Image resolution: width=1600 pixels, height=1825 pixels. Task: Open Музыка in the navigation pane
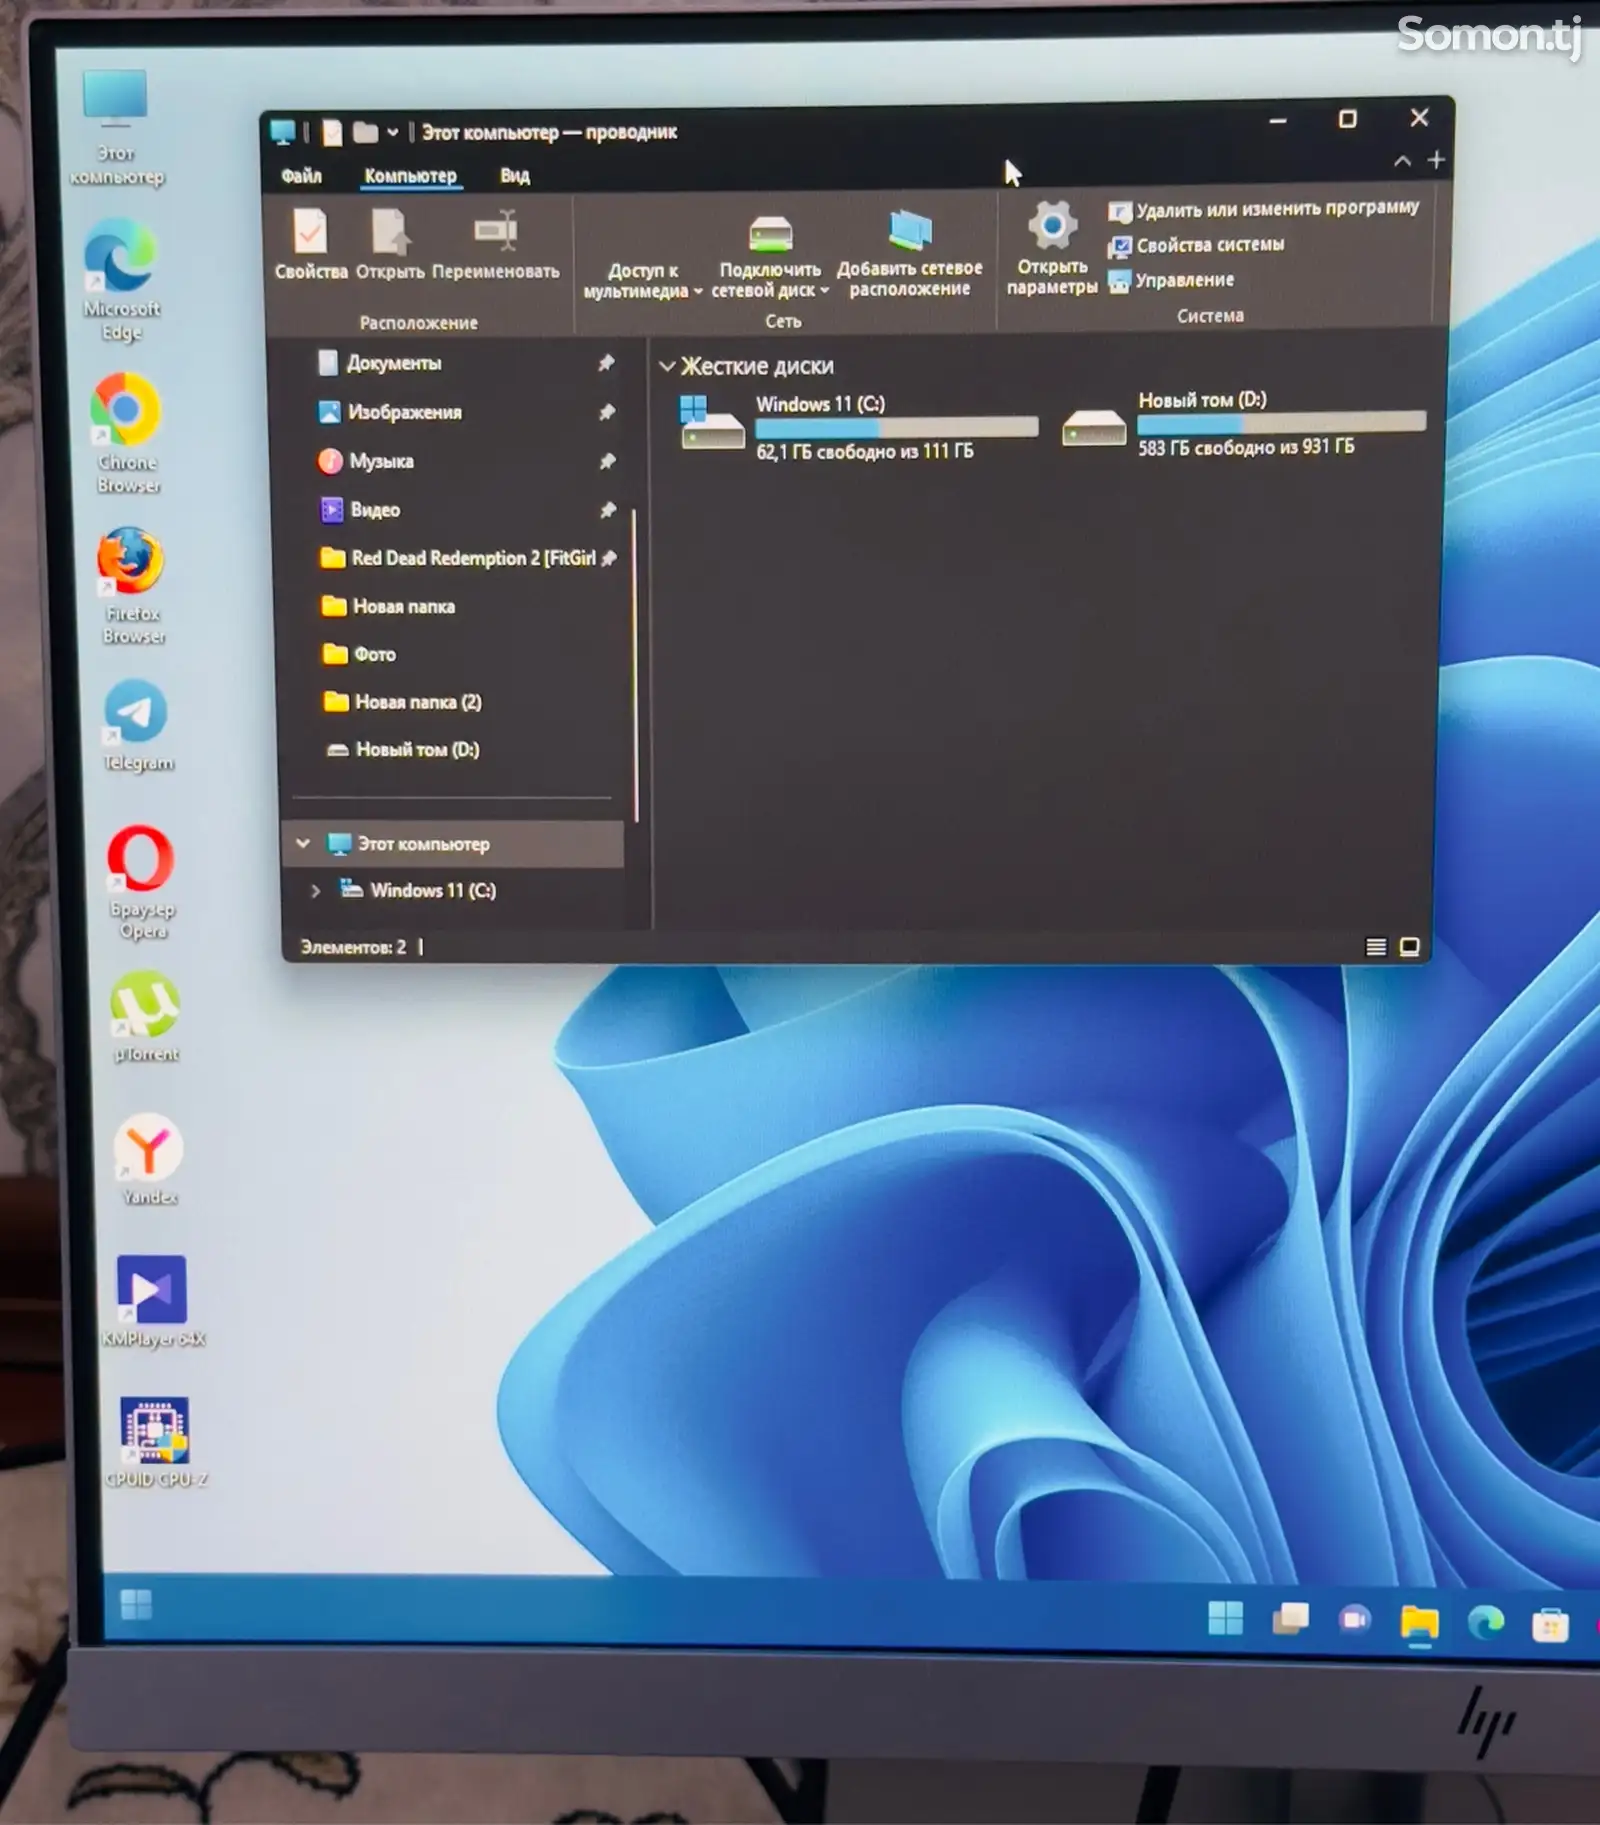(x=380, y=461)
